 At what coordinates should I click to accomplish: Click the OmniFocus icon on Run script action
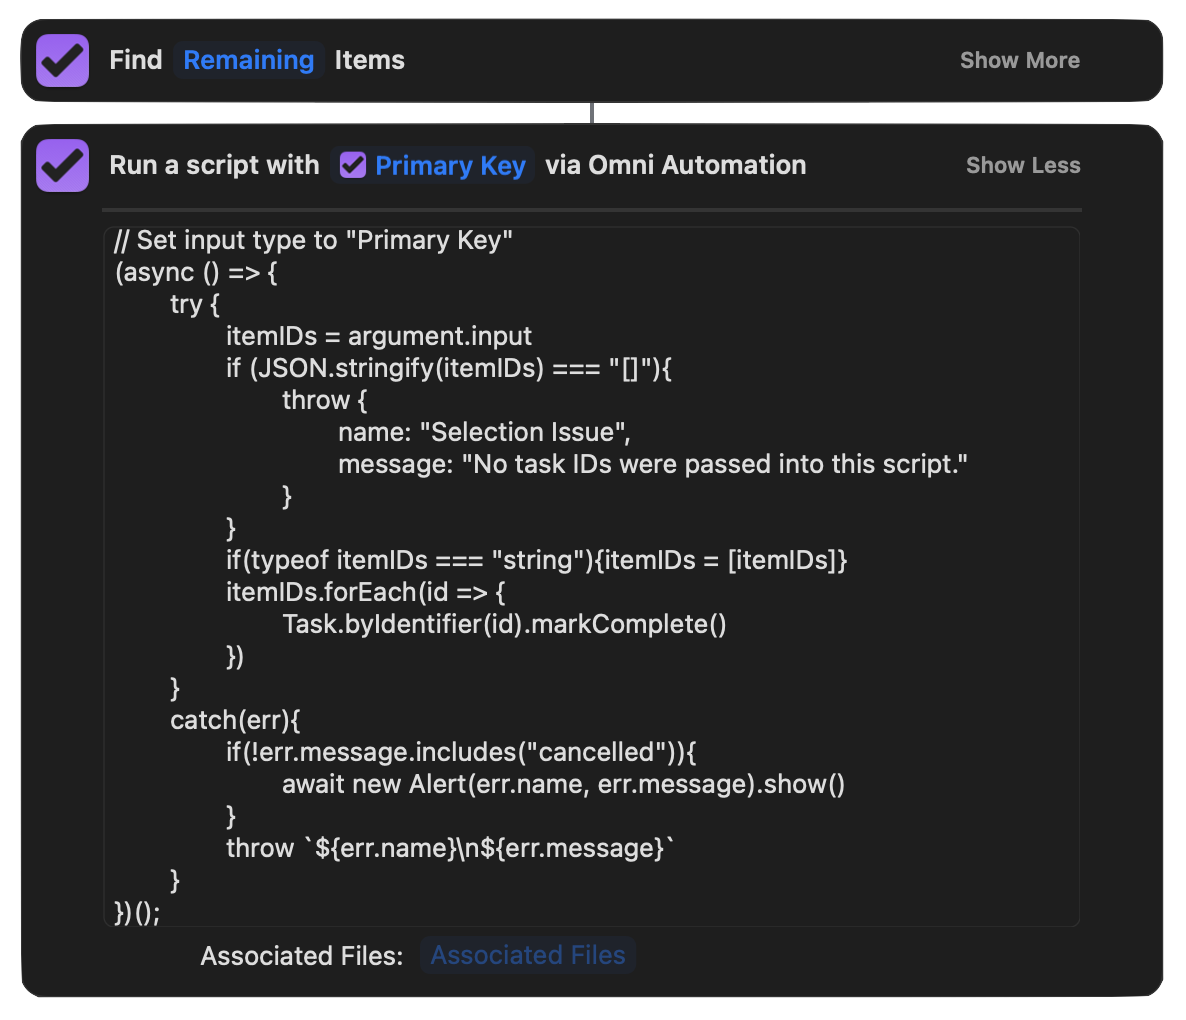click(62, 165)
